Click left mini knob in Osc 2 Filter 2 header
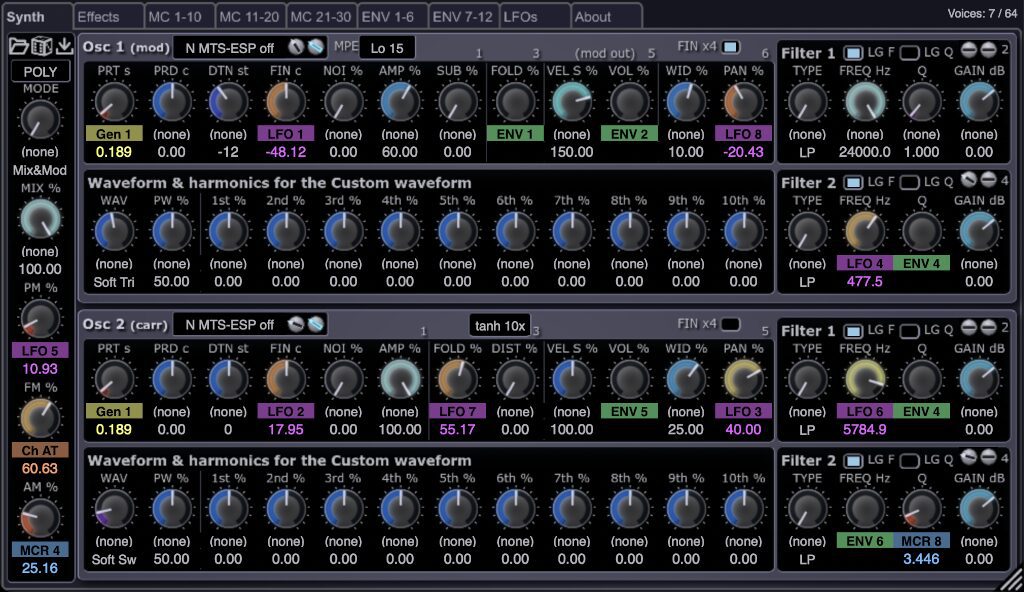The width and height of the screenshot is (1024, 592). pos(969,457)
